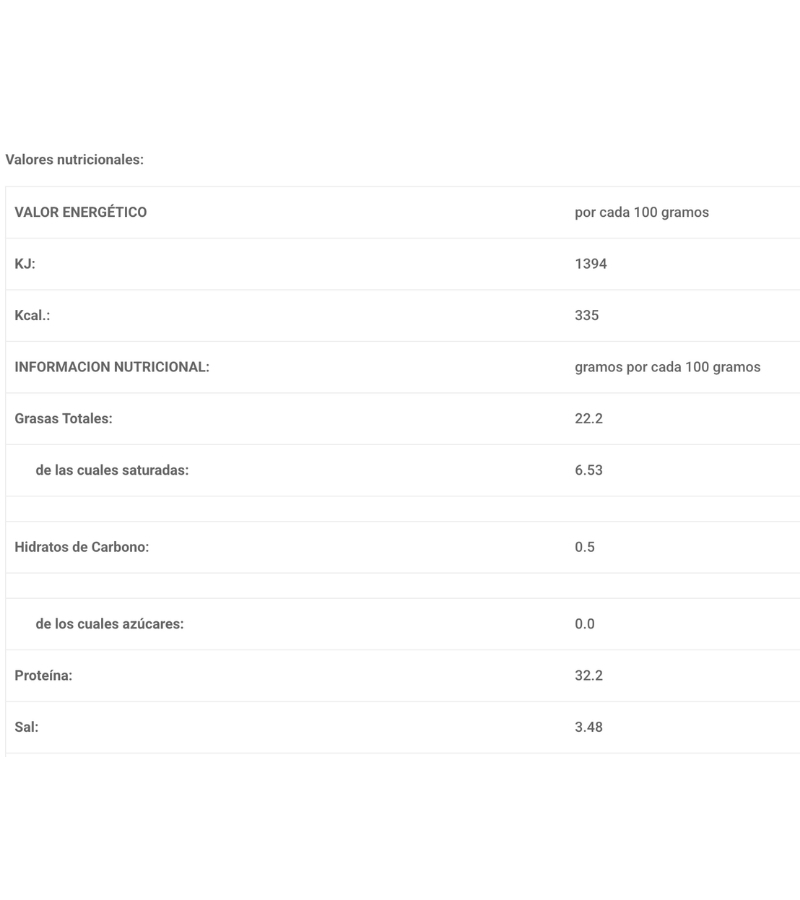Select the Kcal.: row label
Viewport: 800px width, 900px height.
click(x=32, y=316)
